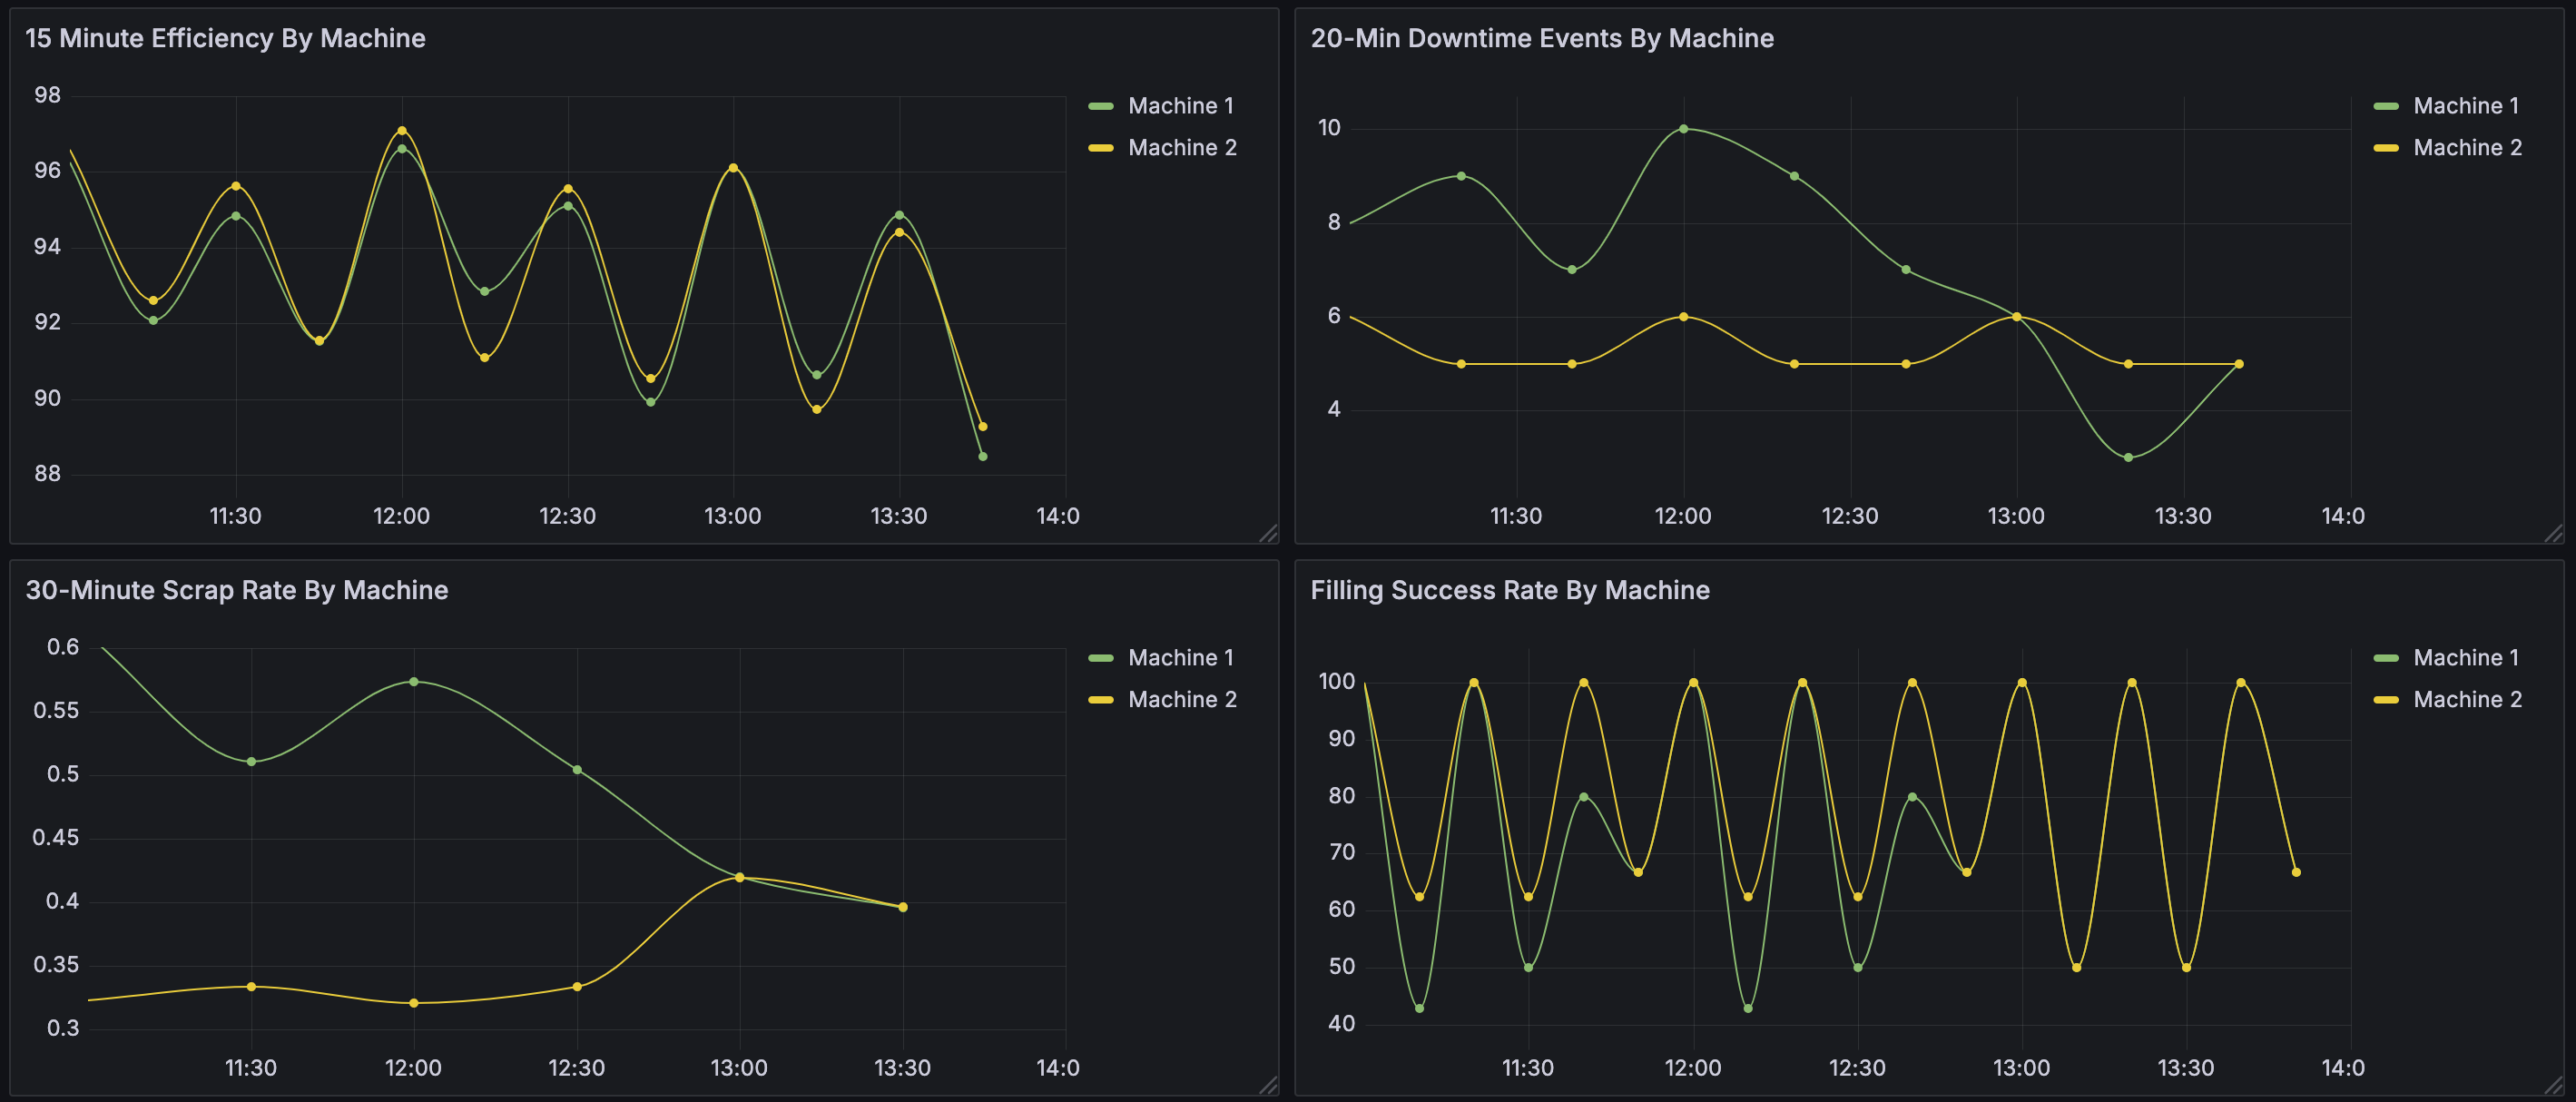The width and height of the screenshot is (2576, 1102).
Task: Click the 11:30 axis label in Scrap Rate chart
Action: [x=250, y=1068]
